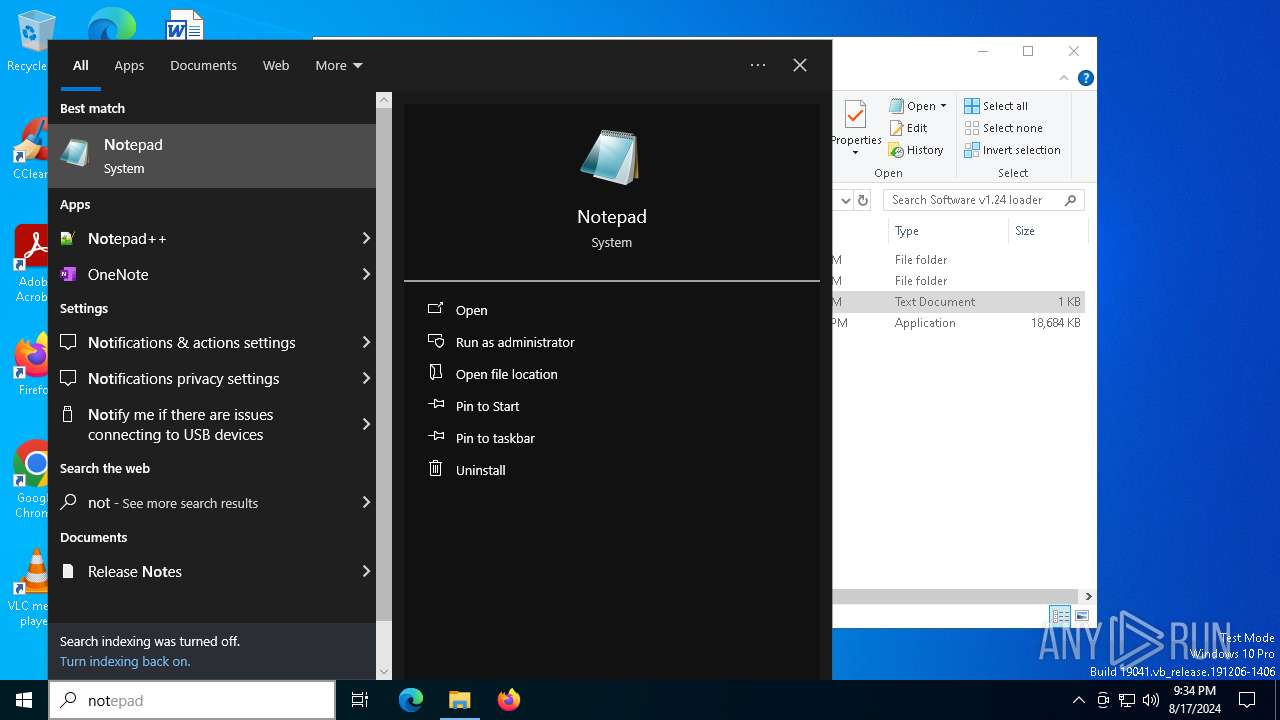The width and height of the screenshot is (1280, 720).
Task: Click Open button in Explorer ribbon
Action: pos(913,105)
